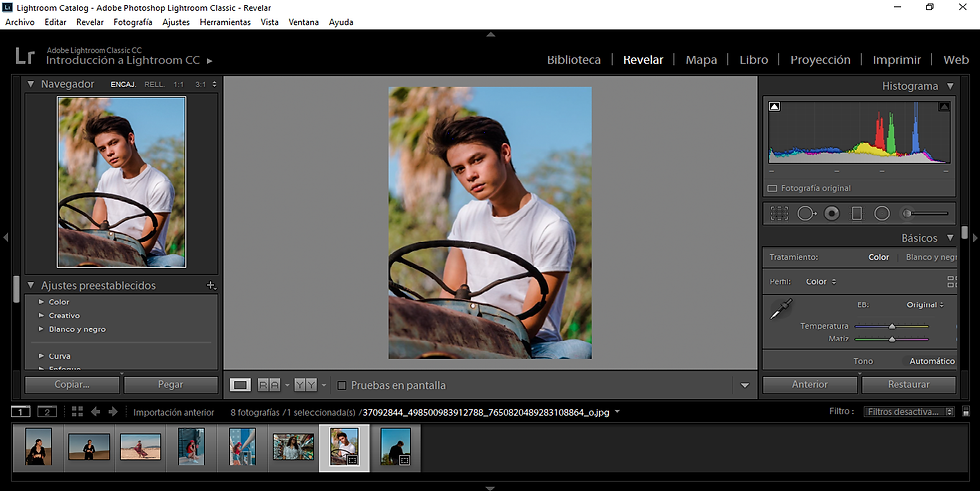Viewport: 980px width, 491px height.
Task: Switch to the Biblioteca module
Action: pyautogui.click(x=574, y=60)
